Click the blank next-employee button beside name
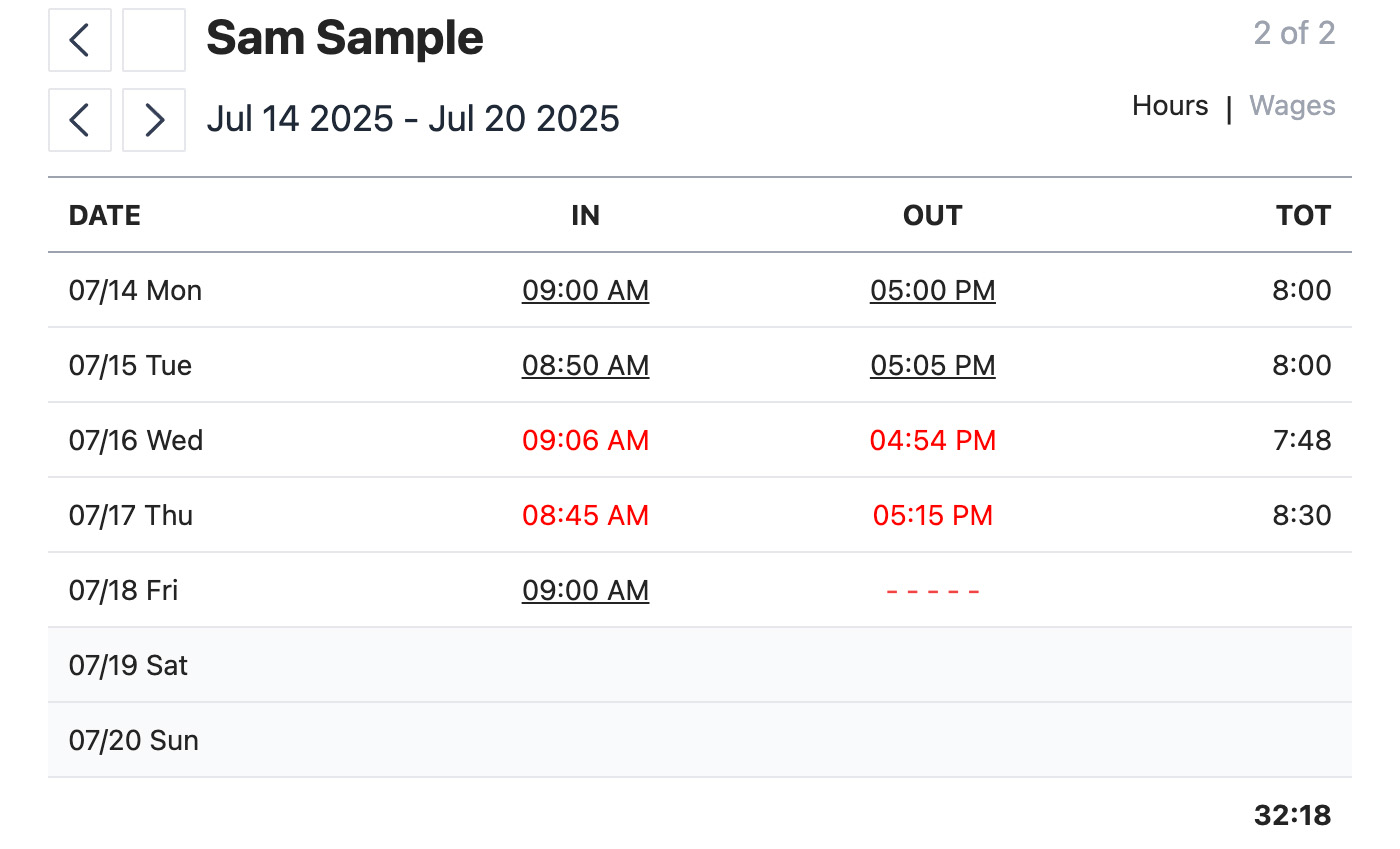The height and width of the screenshot is (849, 1400). pyautogui.click(x=154, y=40)
